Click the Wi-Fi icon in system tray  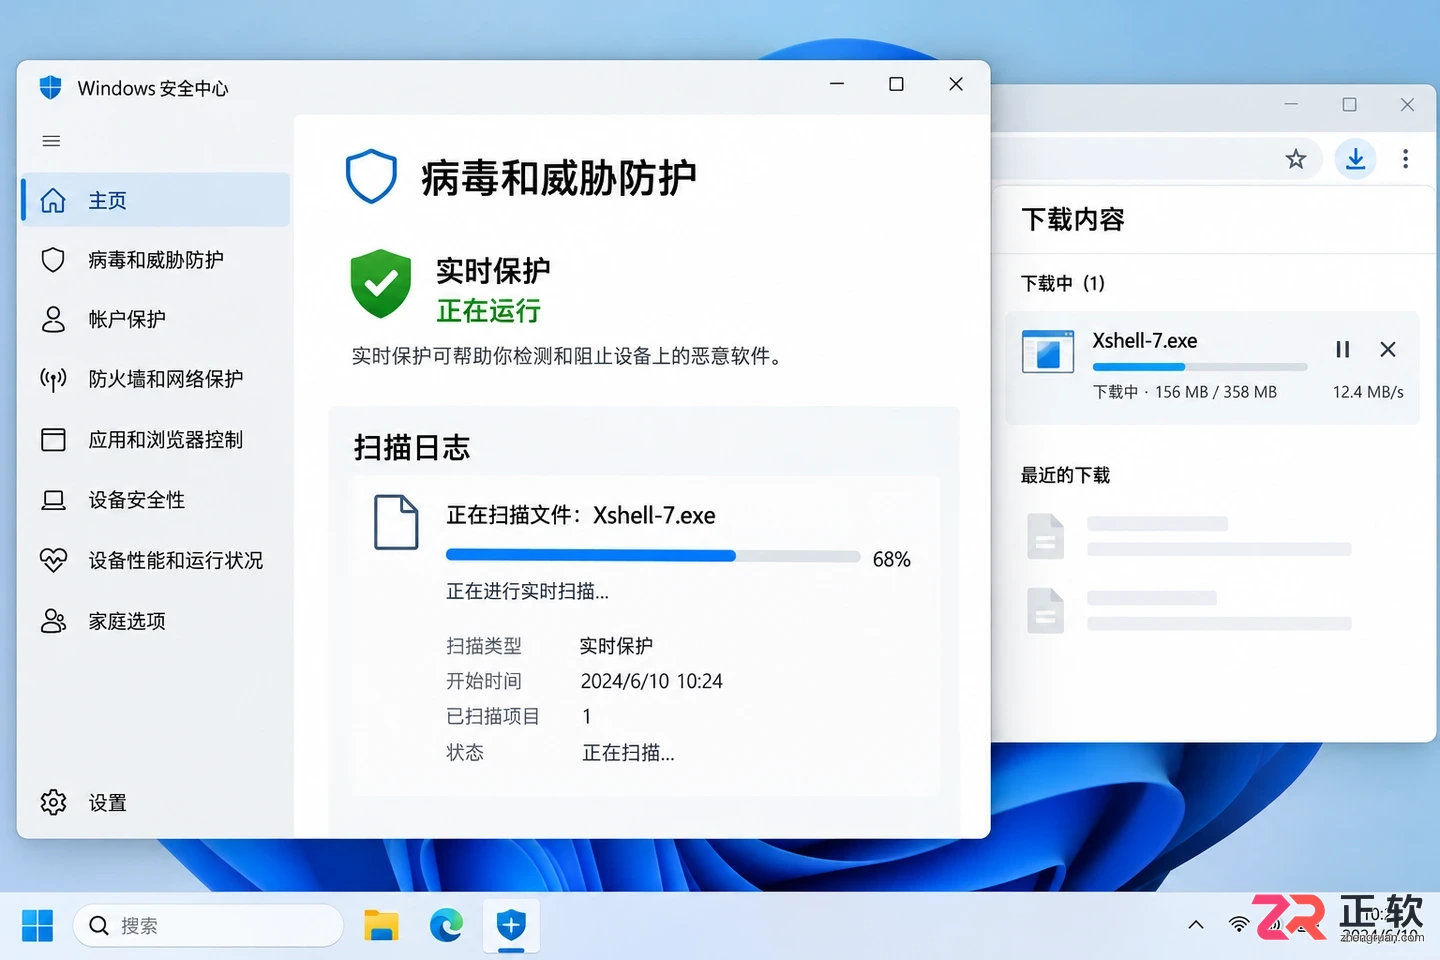pyautogui.click(x=1239, y=925)
